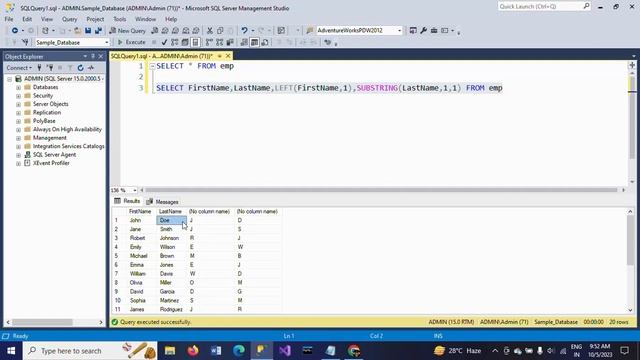
Task: Open the Sample_Database dropdown
Action: pyautogui.click(x=72, y=42)
